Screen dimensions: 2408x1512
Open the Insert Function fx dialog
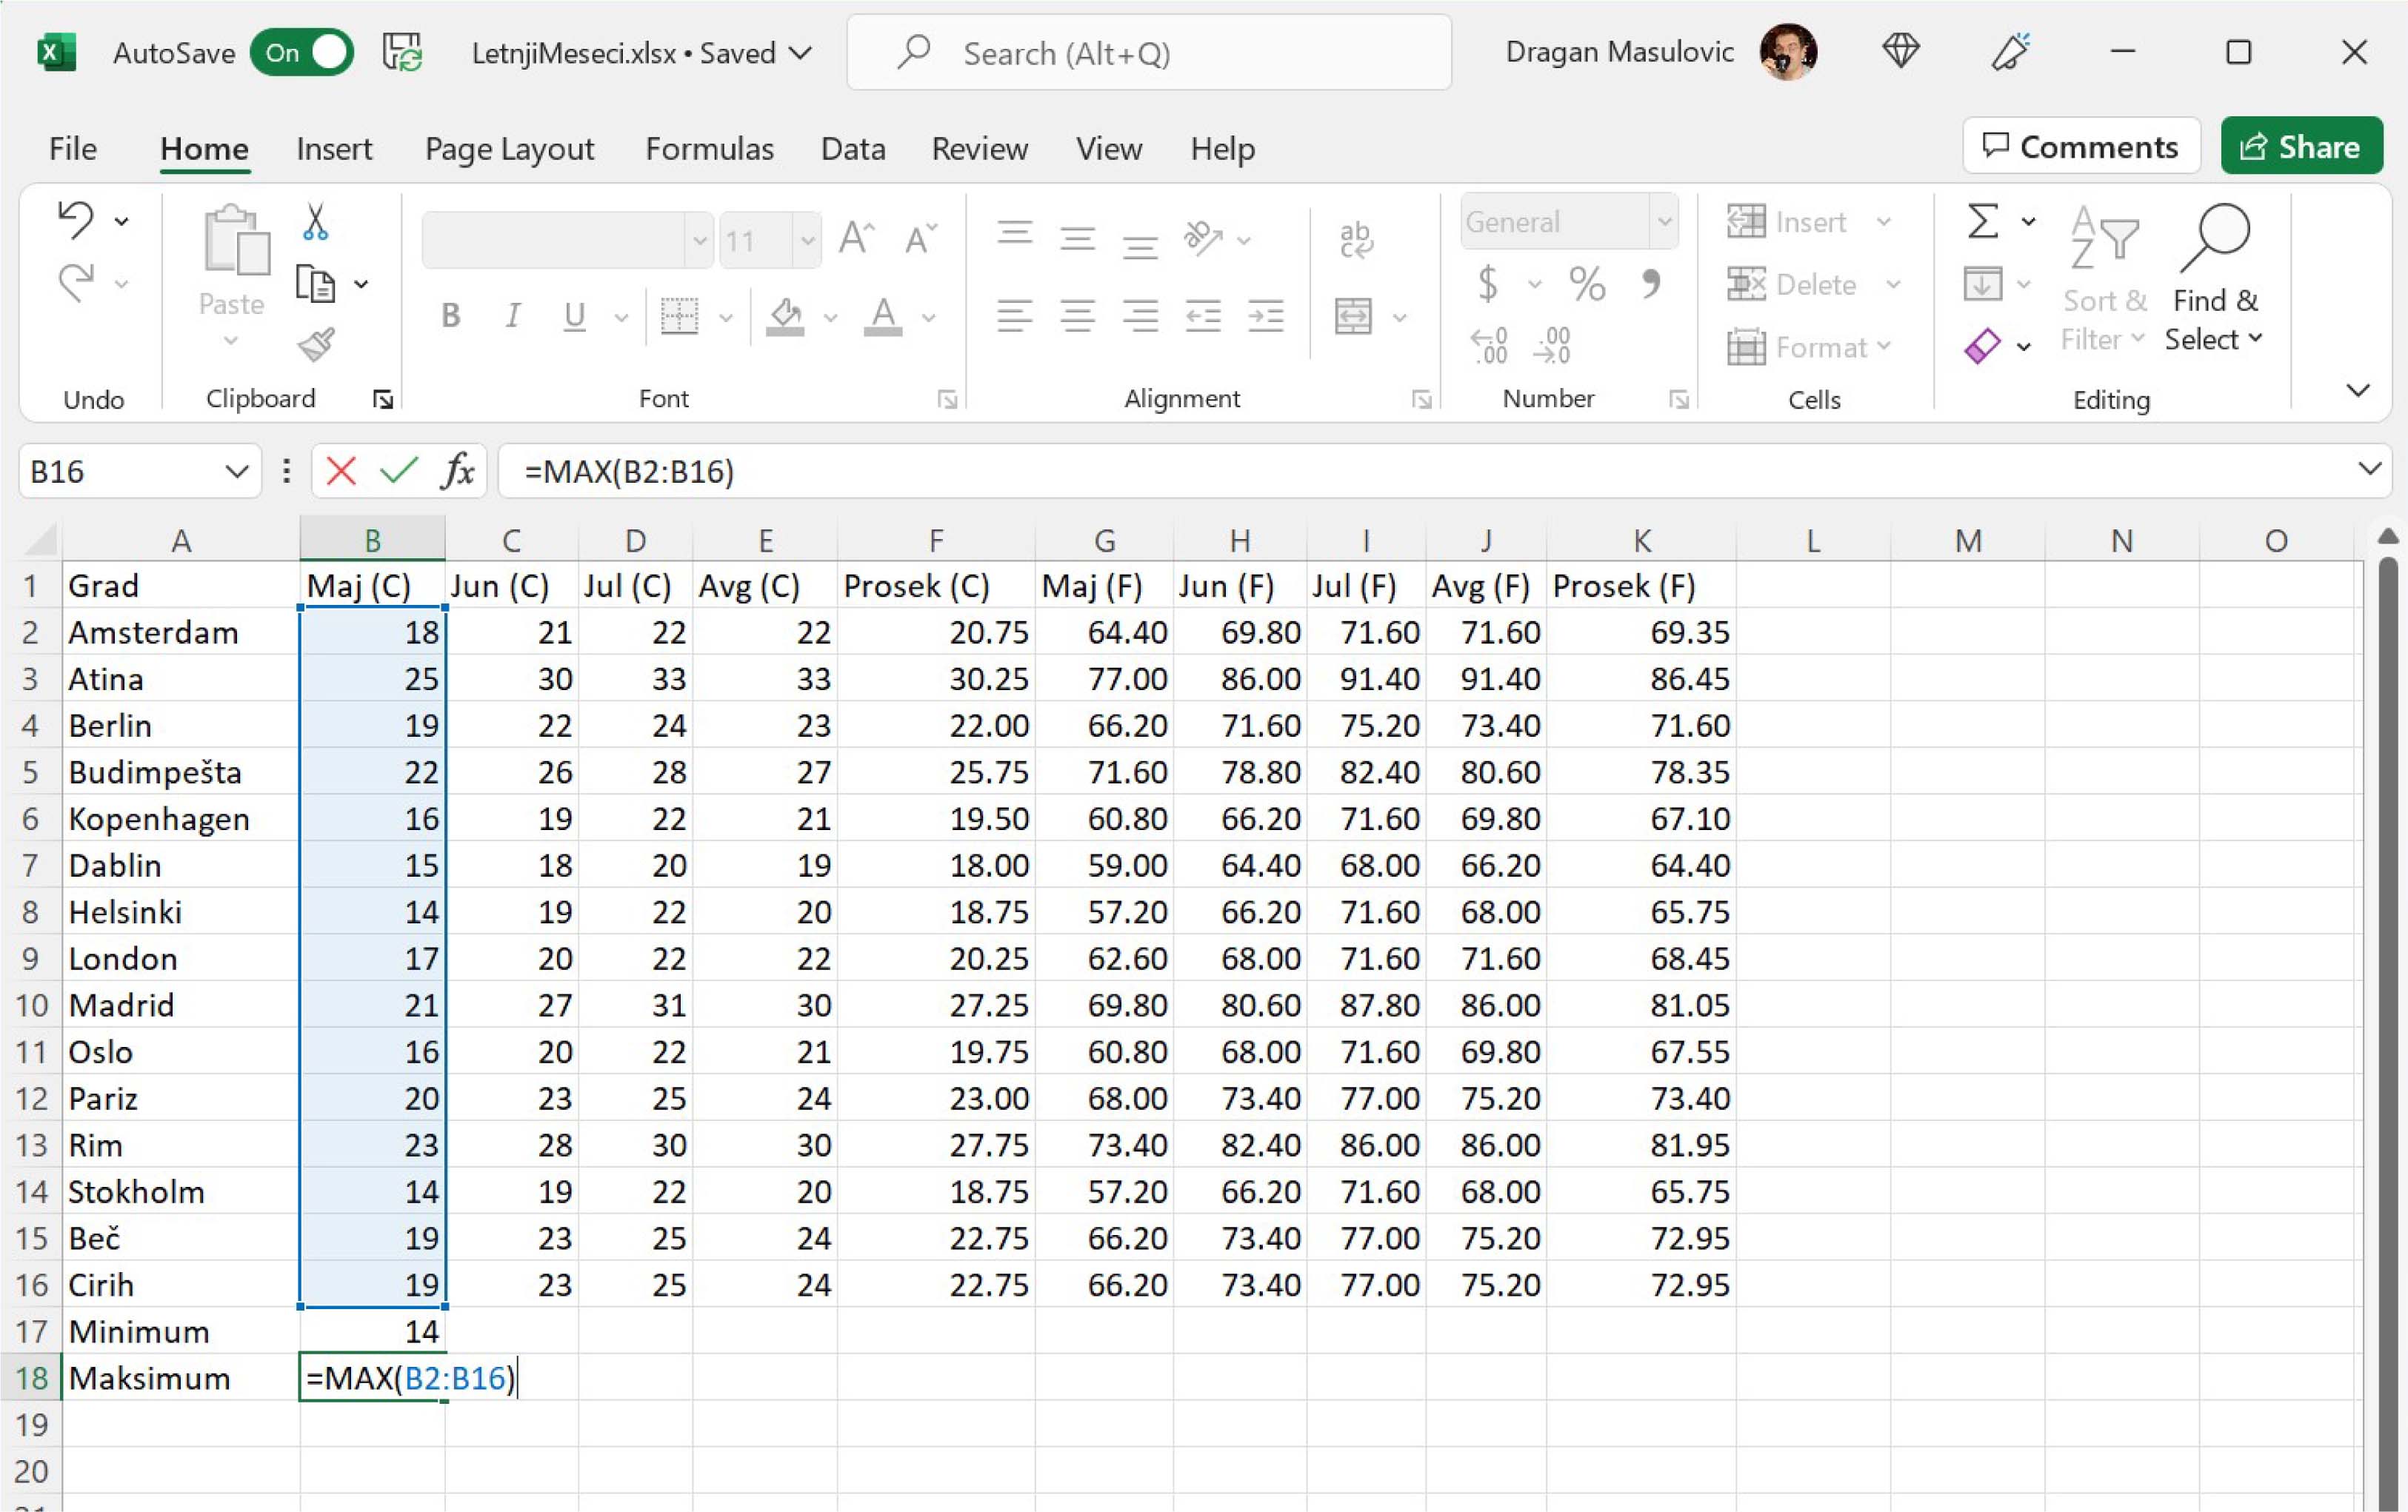click(457, 471)
